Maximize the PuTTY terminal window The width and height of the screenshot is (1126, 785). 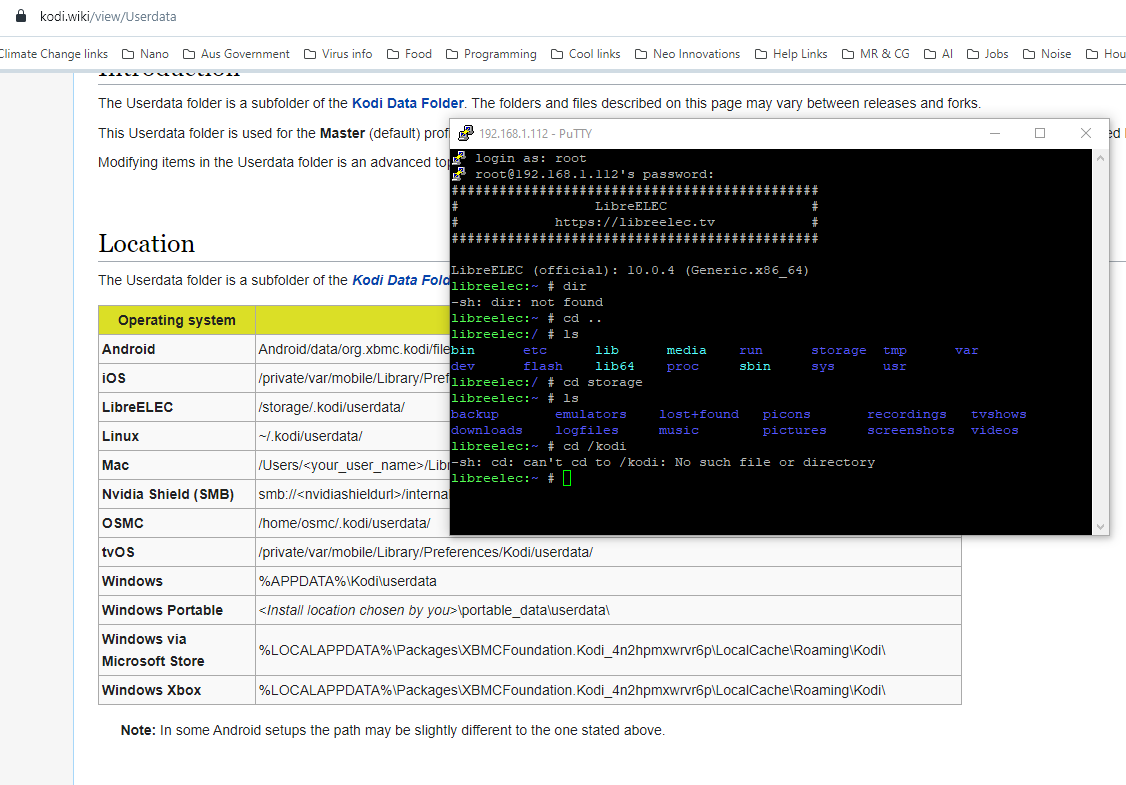click(x=1039, y=133)
